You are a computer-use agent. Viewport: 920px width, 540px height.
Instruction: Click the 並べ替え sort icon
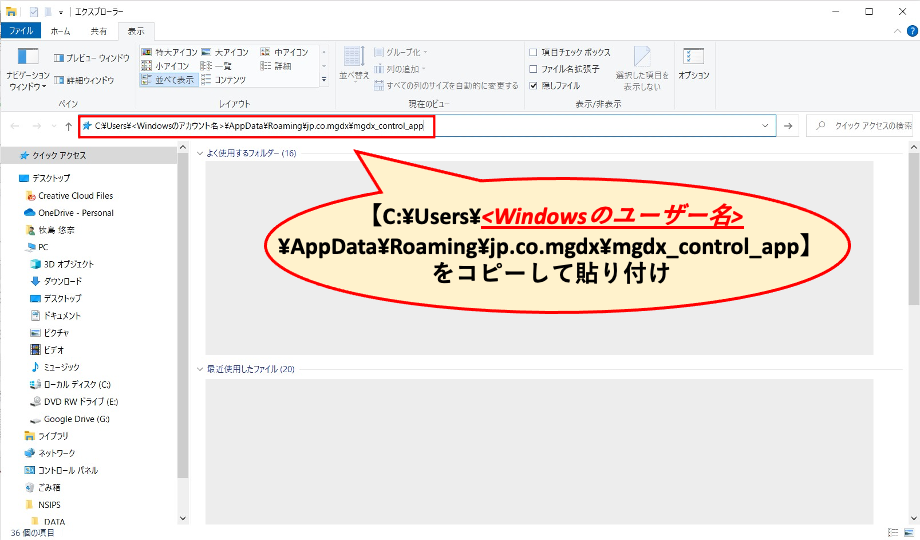tap(354, 64)
